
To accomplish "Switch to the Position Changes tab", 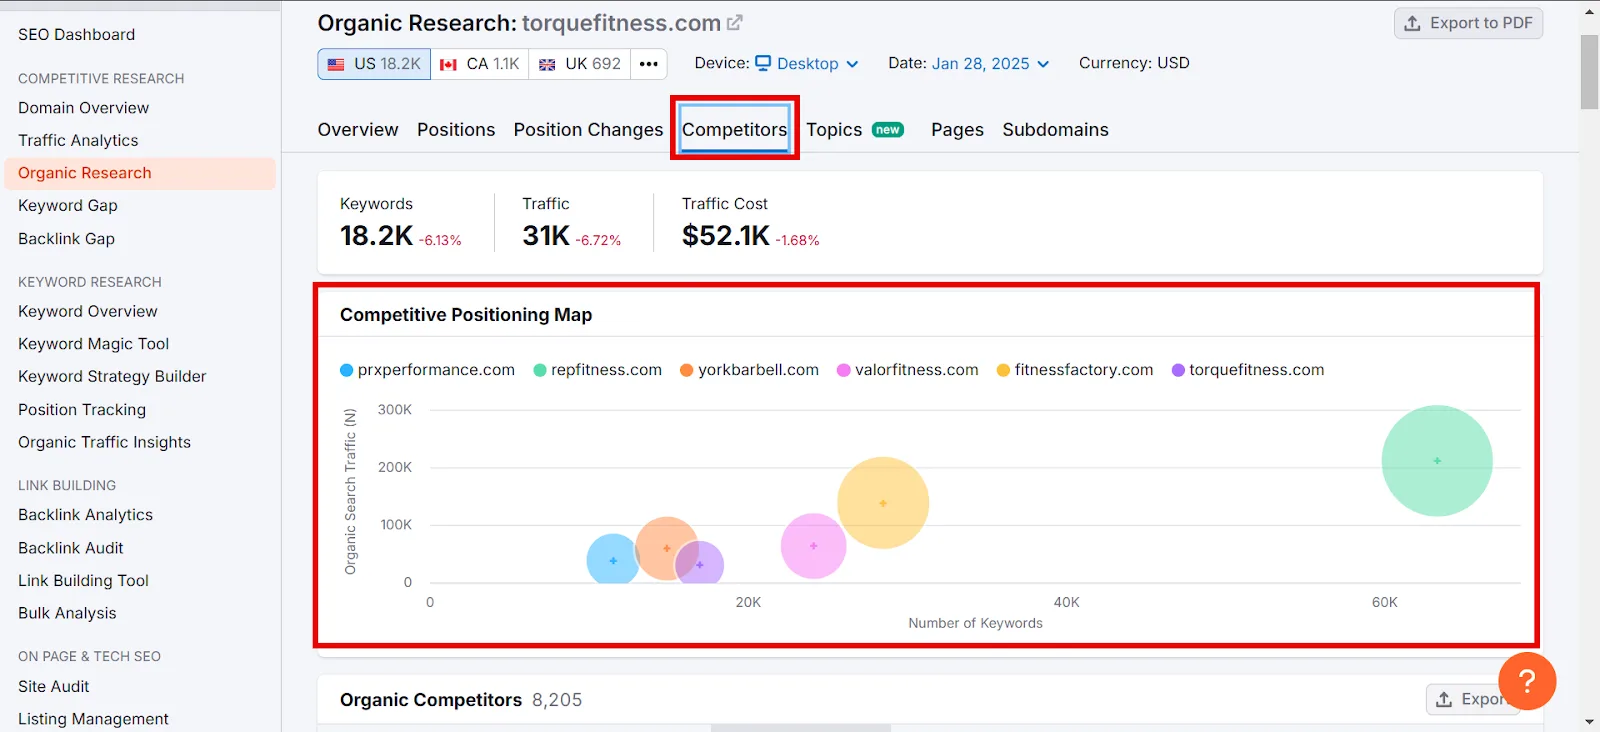I will tap(588, 130).
